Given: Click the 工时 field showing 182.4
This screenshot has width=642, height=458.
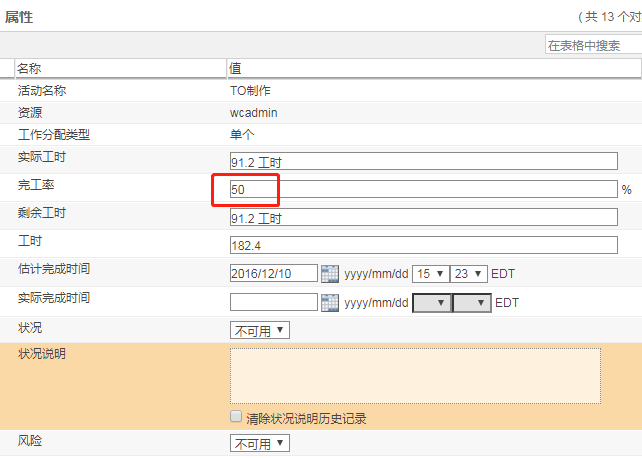Looking at the screenshot, I should [x=424, y=245].
